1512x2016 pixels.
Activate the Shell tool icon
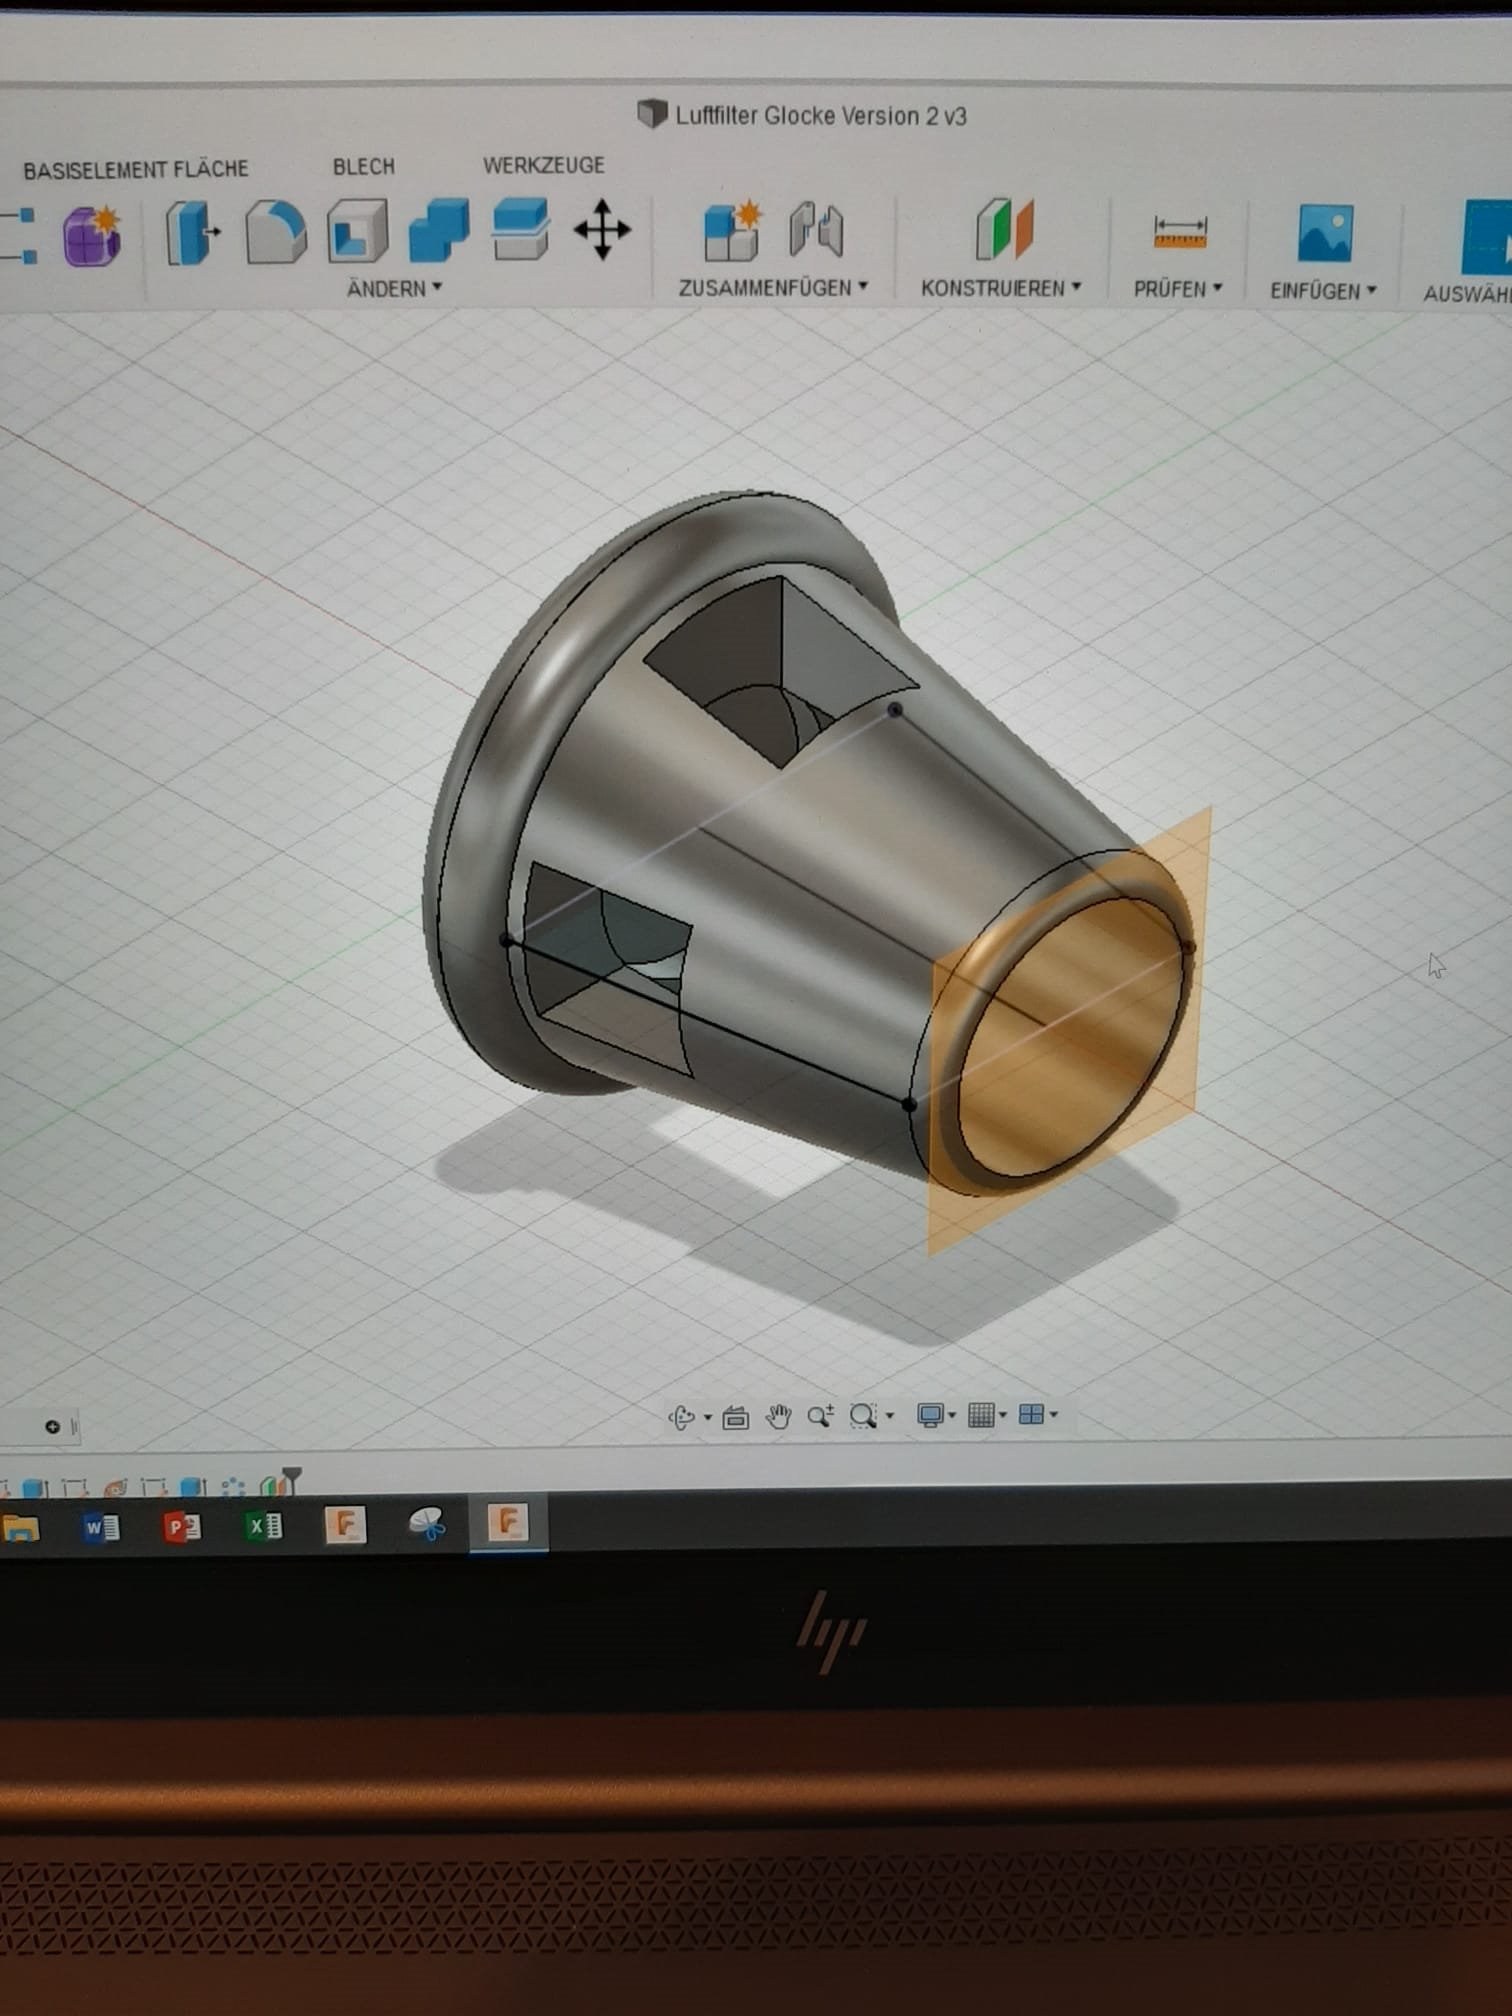pyautogui.click(x=357, y=231)
